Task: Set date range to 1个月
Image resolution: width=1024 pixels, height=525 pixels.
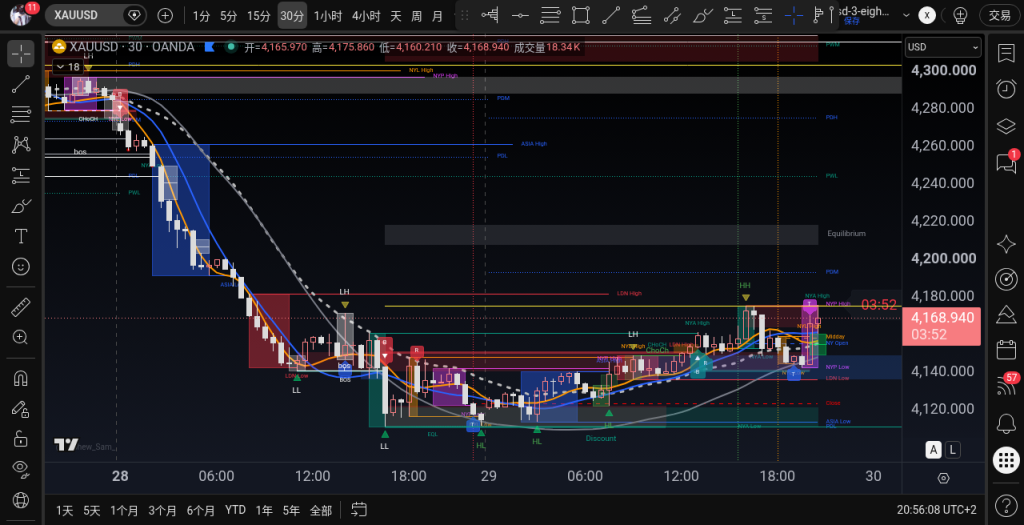Action: 124,510
